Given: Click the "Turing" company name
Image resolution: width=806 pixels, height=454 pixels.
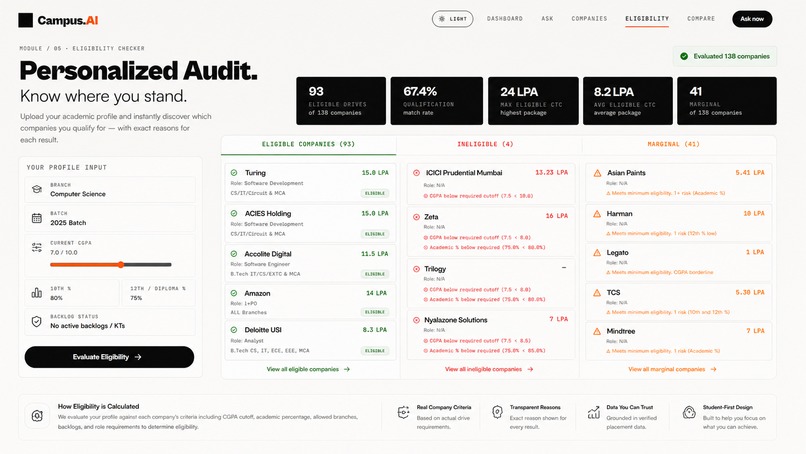Looking at the screenshot, I should [255, 173].
